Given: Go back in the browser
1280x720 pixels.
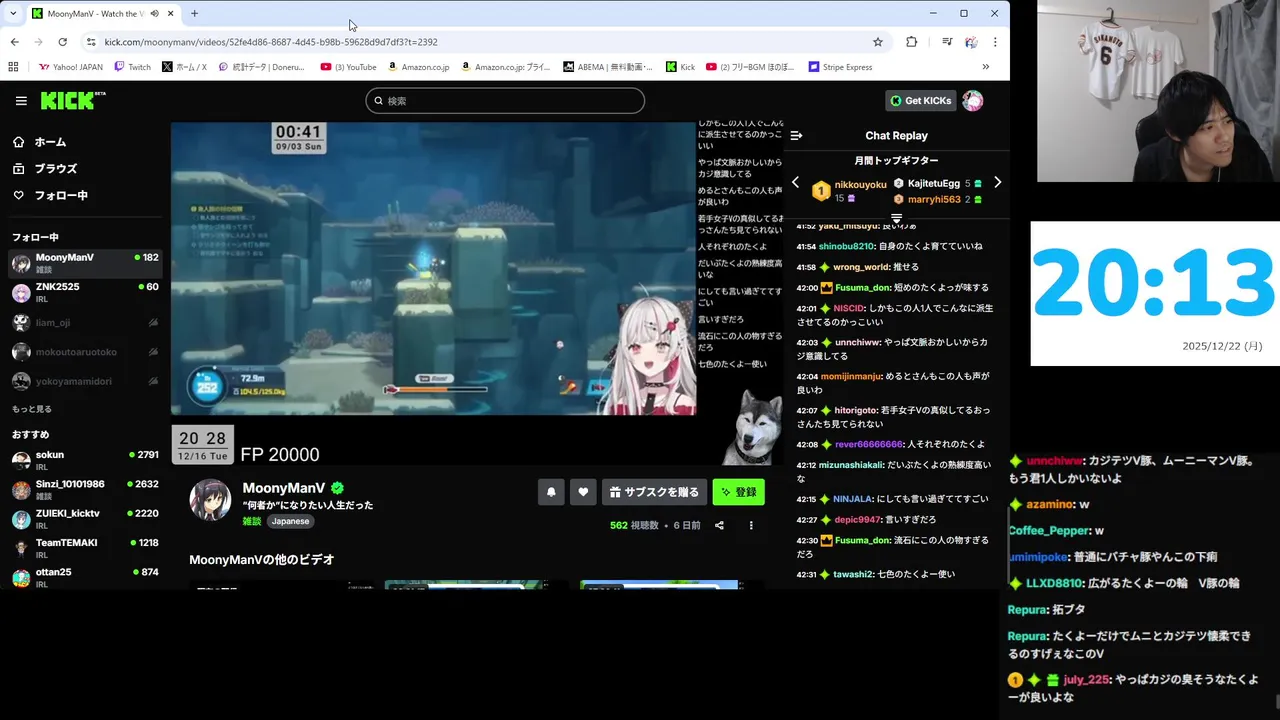Looking at the screenshot, I should pyautogui.click(x=14, y=42).
